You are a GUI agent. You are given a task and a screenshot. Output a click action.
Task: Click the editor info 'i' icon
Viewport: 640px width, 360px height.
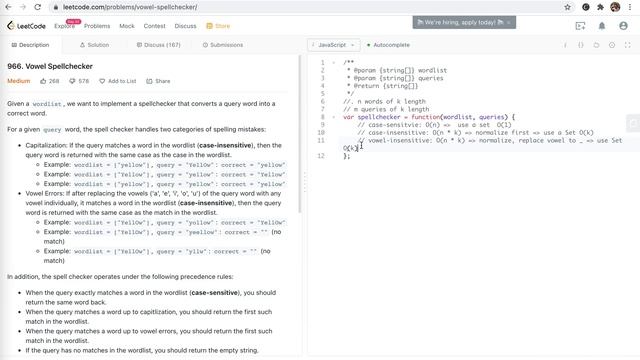pos(565,45)
